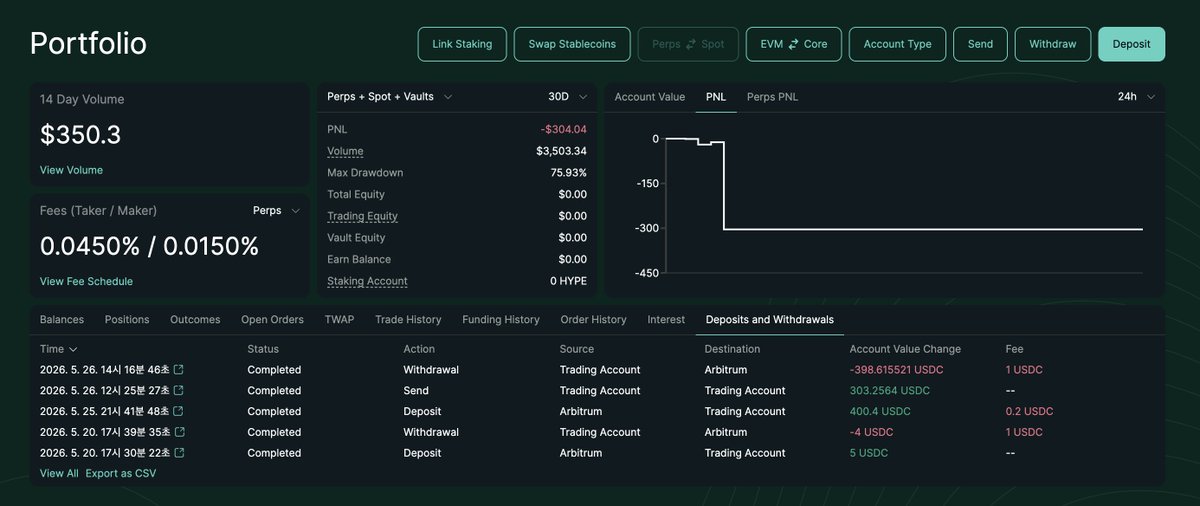The image size is (1200, 506).
Task: Open the TWAP tab
Action: tap(340, 320)
